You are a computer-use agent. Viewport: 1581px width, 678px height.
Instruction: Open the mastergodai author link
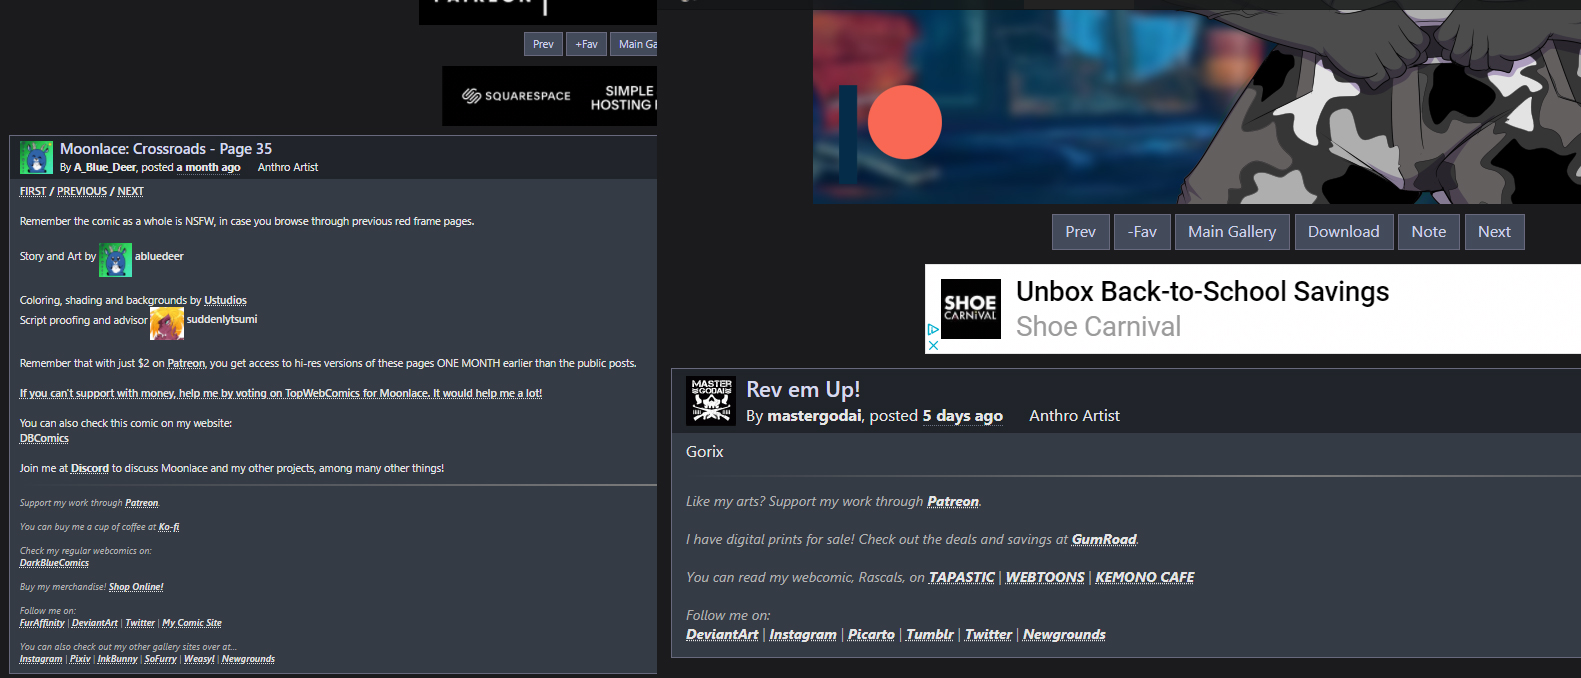(x=814, y=415)
